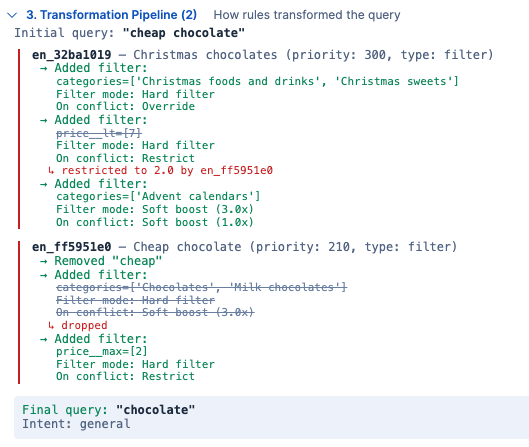Click 'Filter mode: Soft boost (3.0x)' line
529x447 pixels.
point(155,209)
